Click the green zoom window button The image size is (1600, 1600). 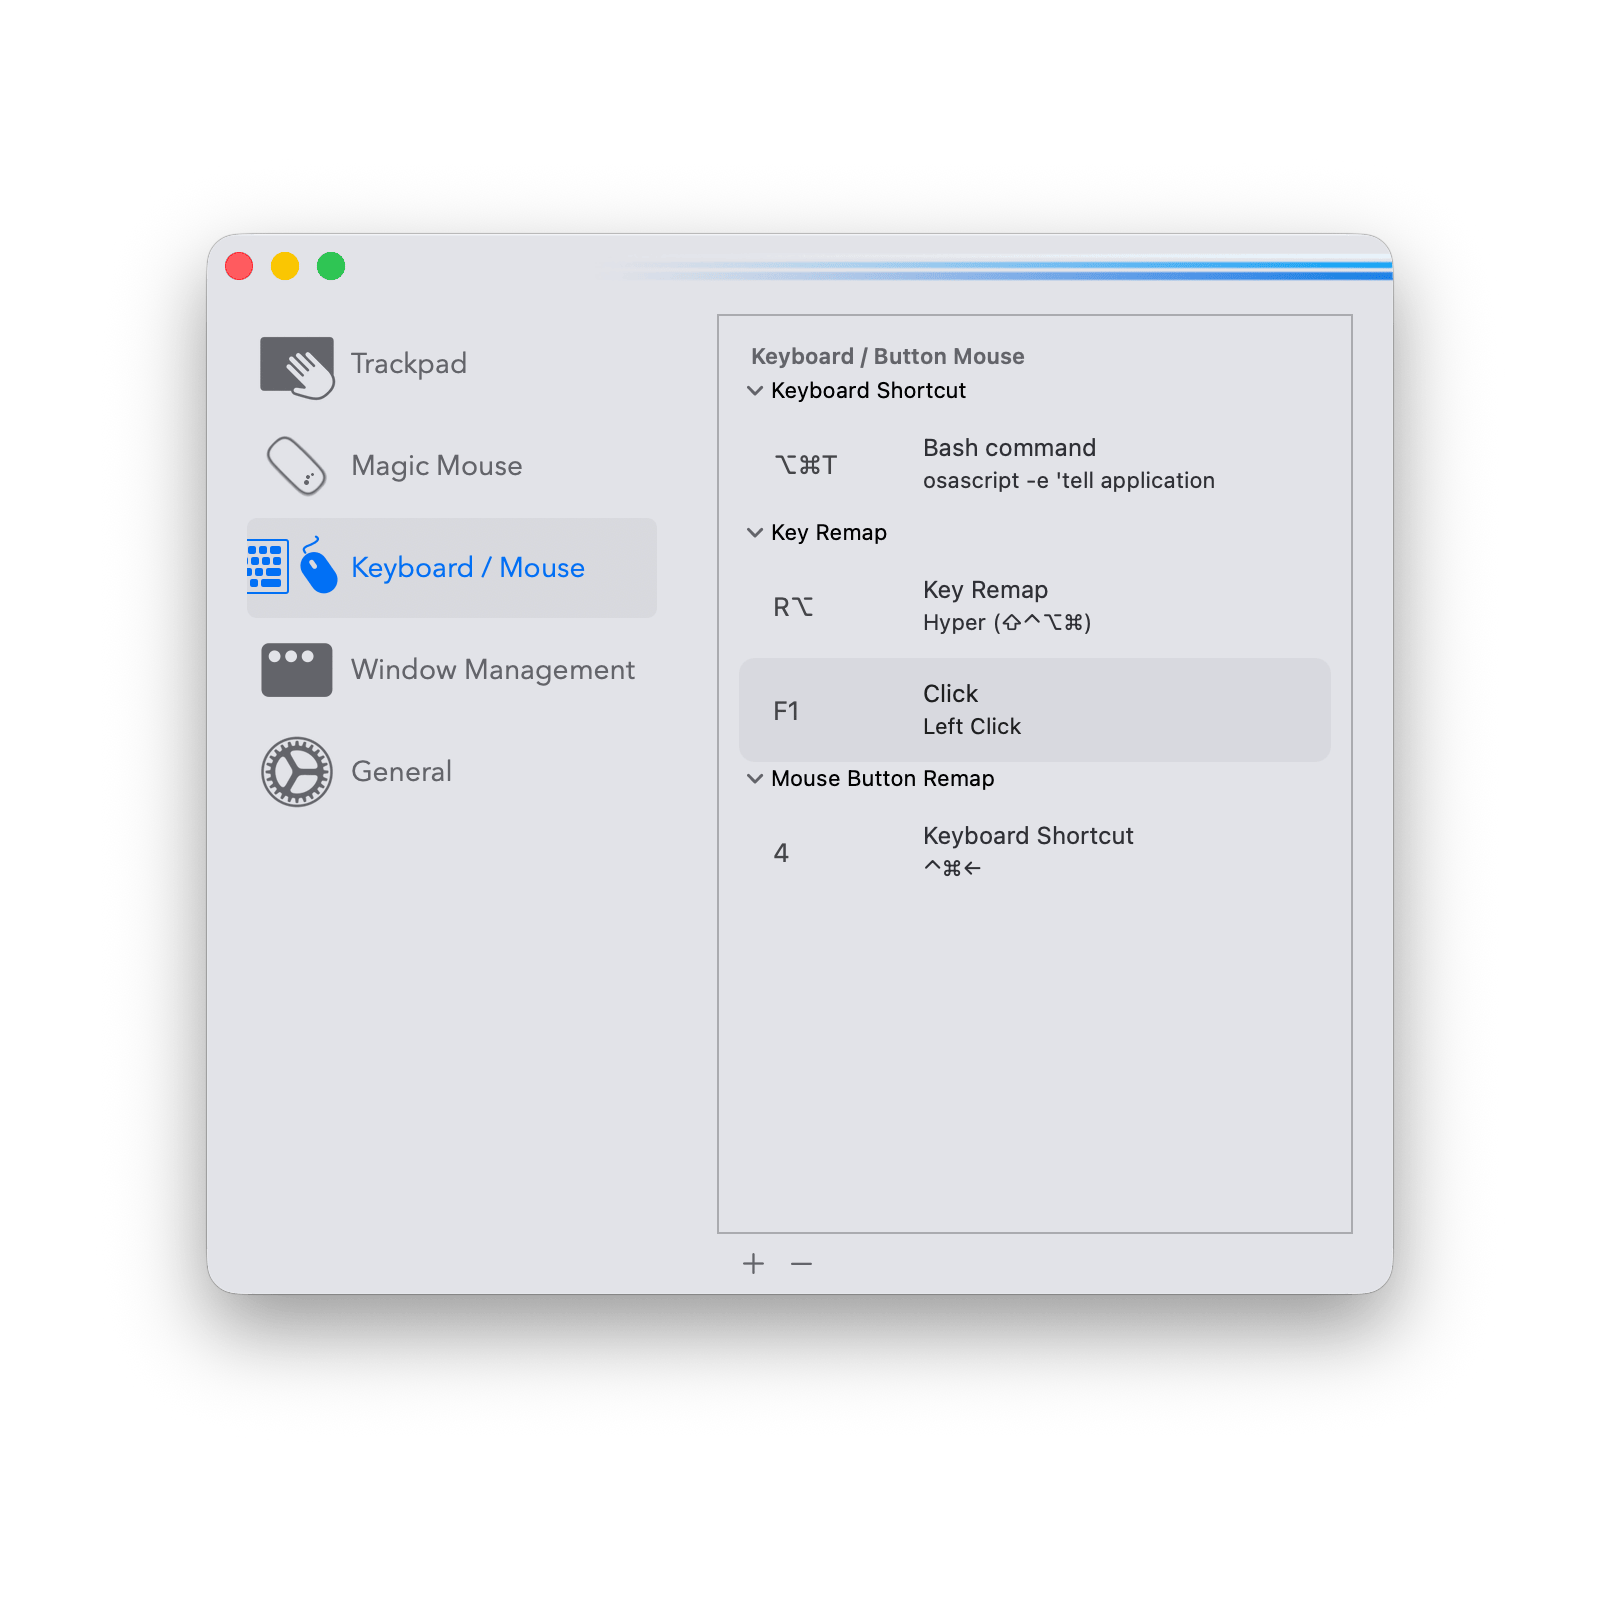[x=331, y=266]
